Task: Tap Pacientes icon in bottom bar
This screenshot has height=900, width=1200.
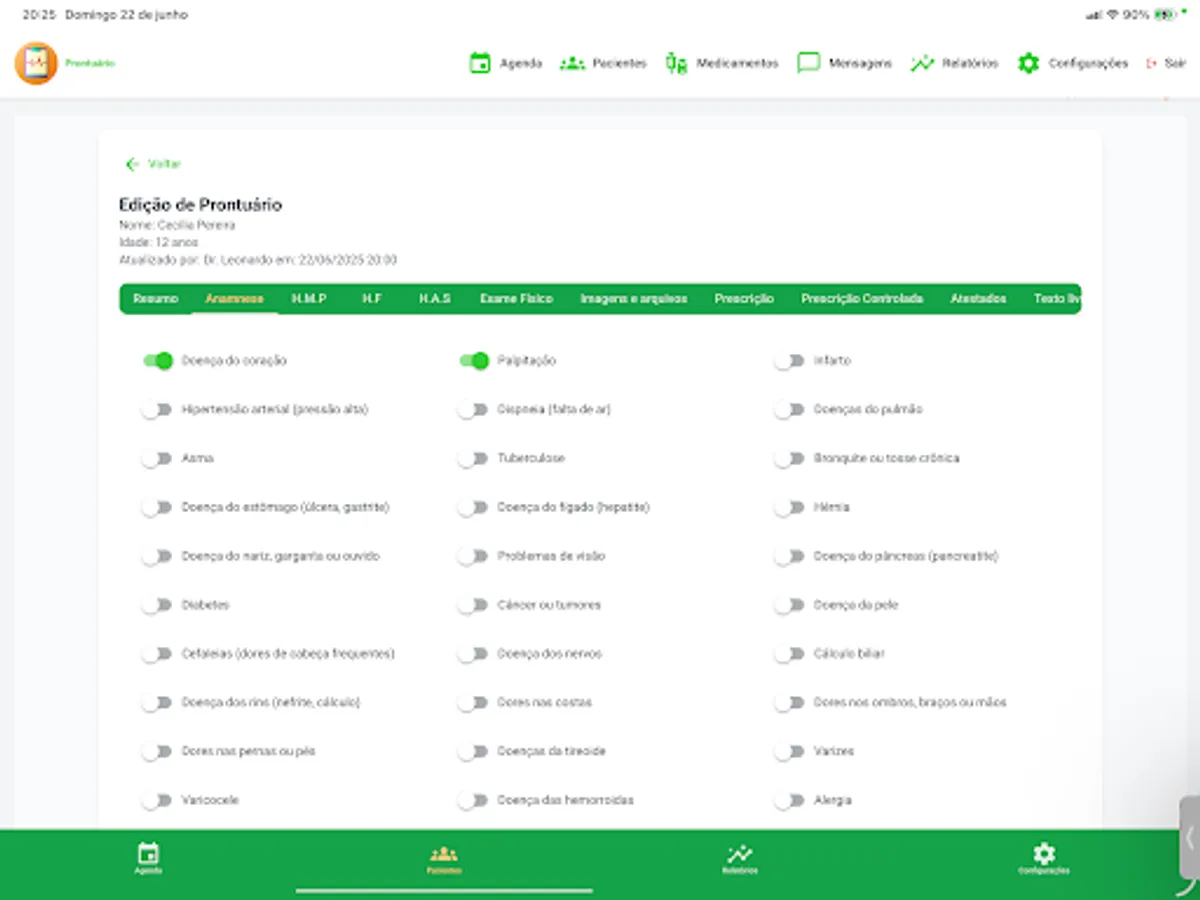Action: [444, 854]
